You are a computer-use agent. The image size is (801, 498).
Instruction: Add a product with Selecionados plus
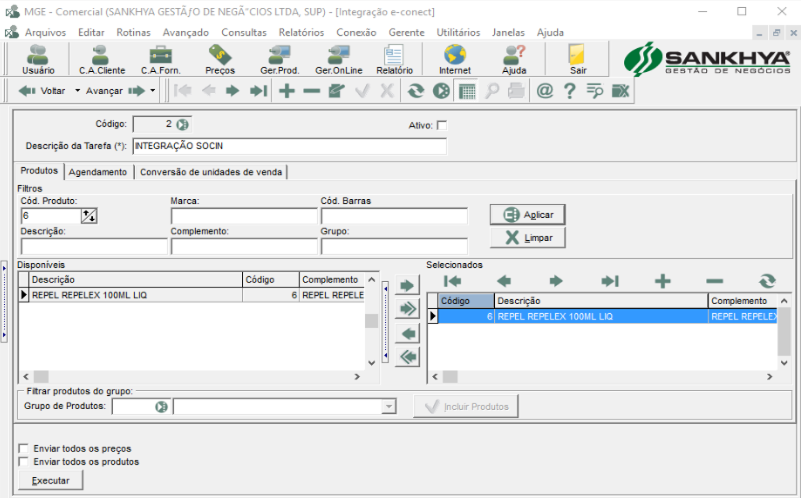coord(663,281)
